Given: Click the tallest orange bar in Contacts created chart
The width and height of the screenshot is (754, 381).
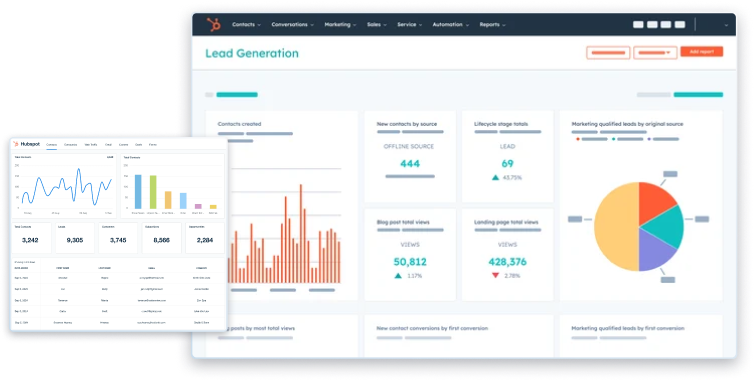Looking at the screenshot, I should (x=301, y=233).
